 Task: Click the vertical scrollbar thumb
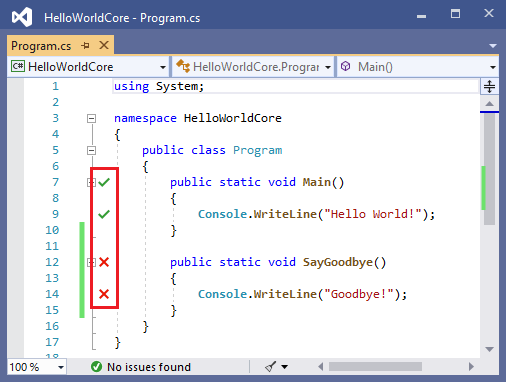[x=489, y=169]
